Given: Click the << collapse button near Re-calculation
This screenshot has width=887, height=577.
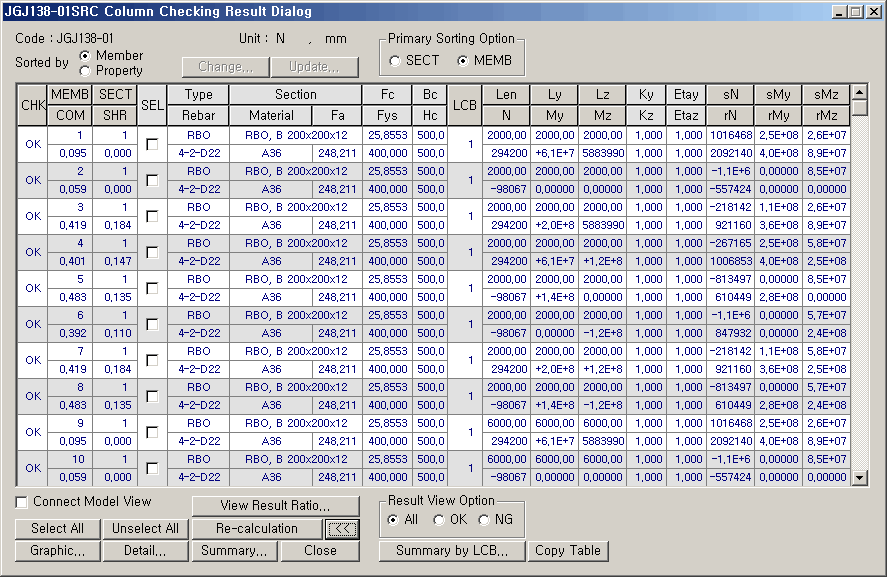Looking at the screenshot, I should [x=342, y=528].
